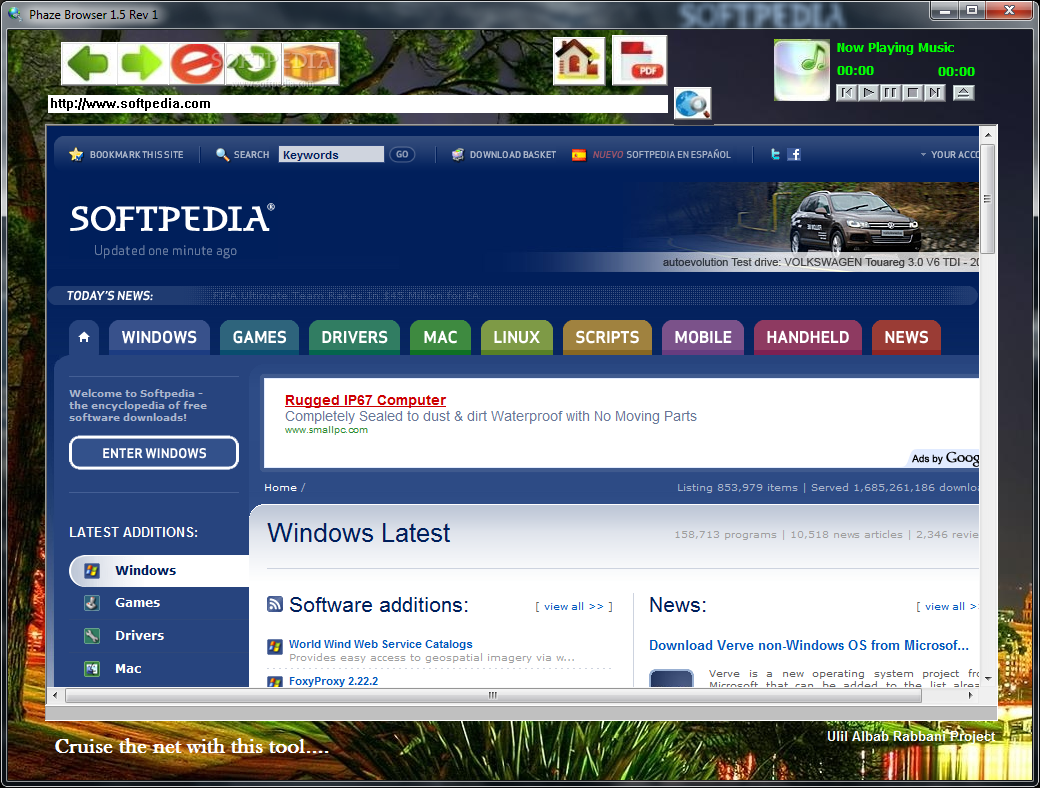Click the PDF document icon
This screenshot has height=788, width=1040.
[639, 61]
